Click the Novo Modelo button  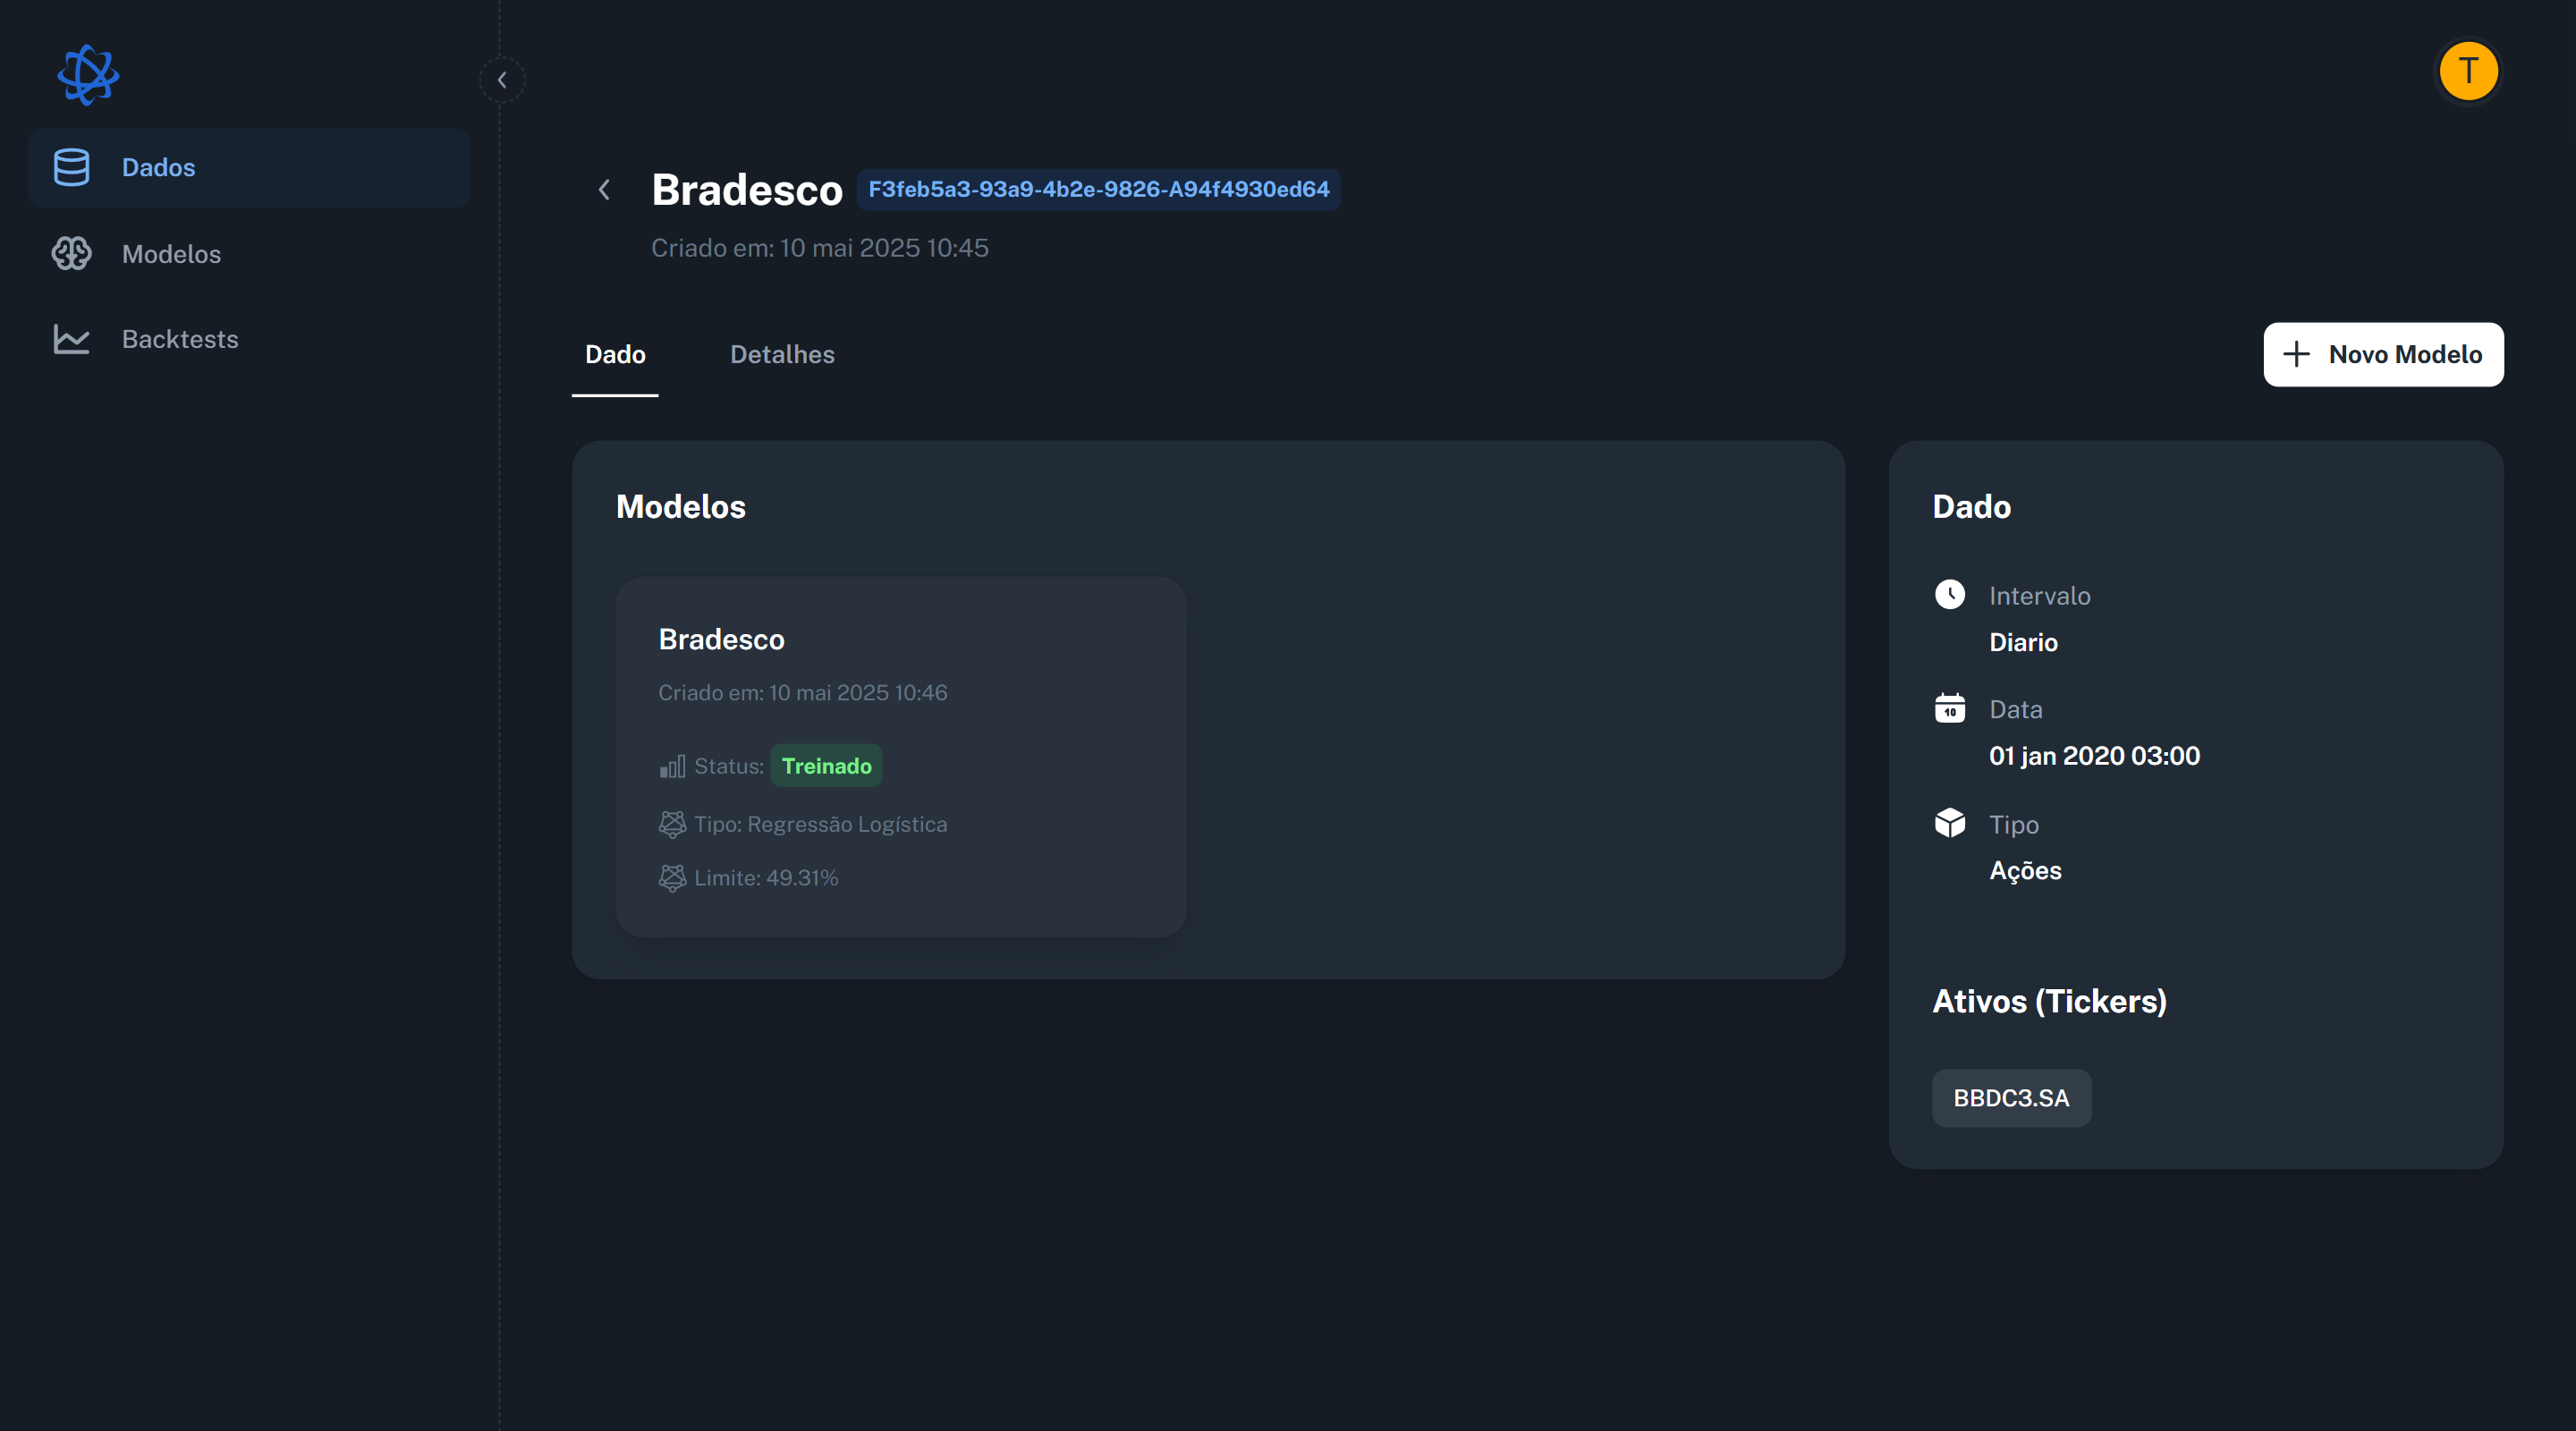2383,354
